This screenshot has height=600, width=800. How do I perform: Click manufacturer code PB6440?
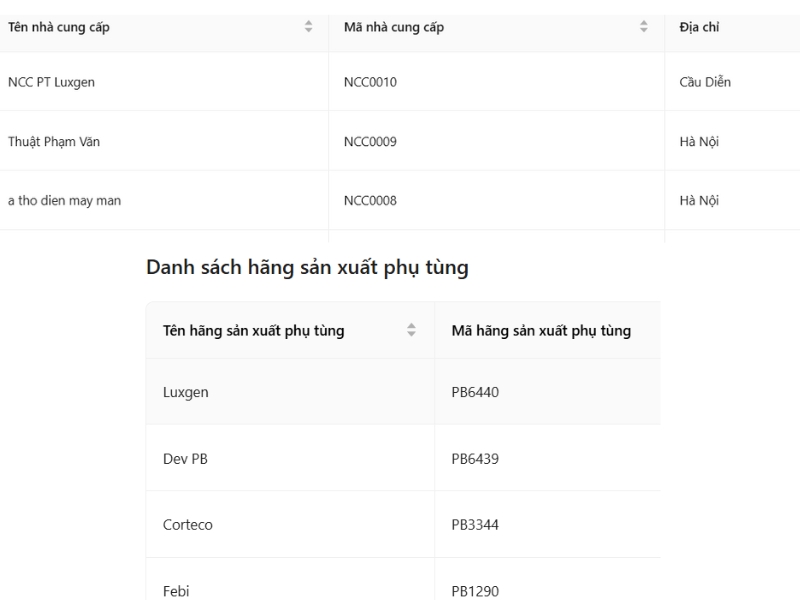point(475,392)
